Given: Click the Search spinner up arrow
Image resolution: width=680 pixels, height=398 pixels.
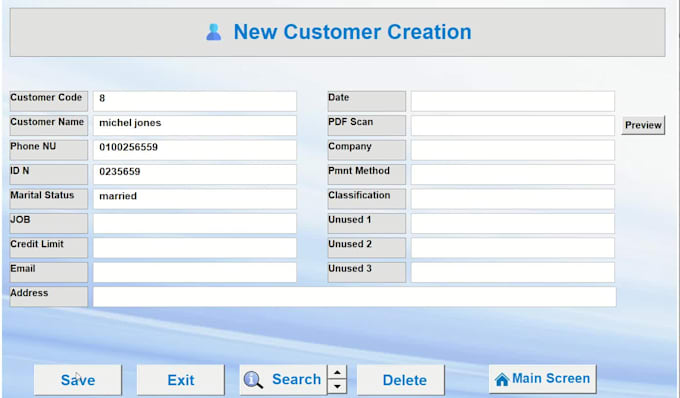Looking at the screenshot, I should pyautogui.click(x=337, y=373).
